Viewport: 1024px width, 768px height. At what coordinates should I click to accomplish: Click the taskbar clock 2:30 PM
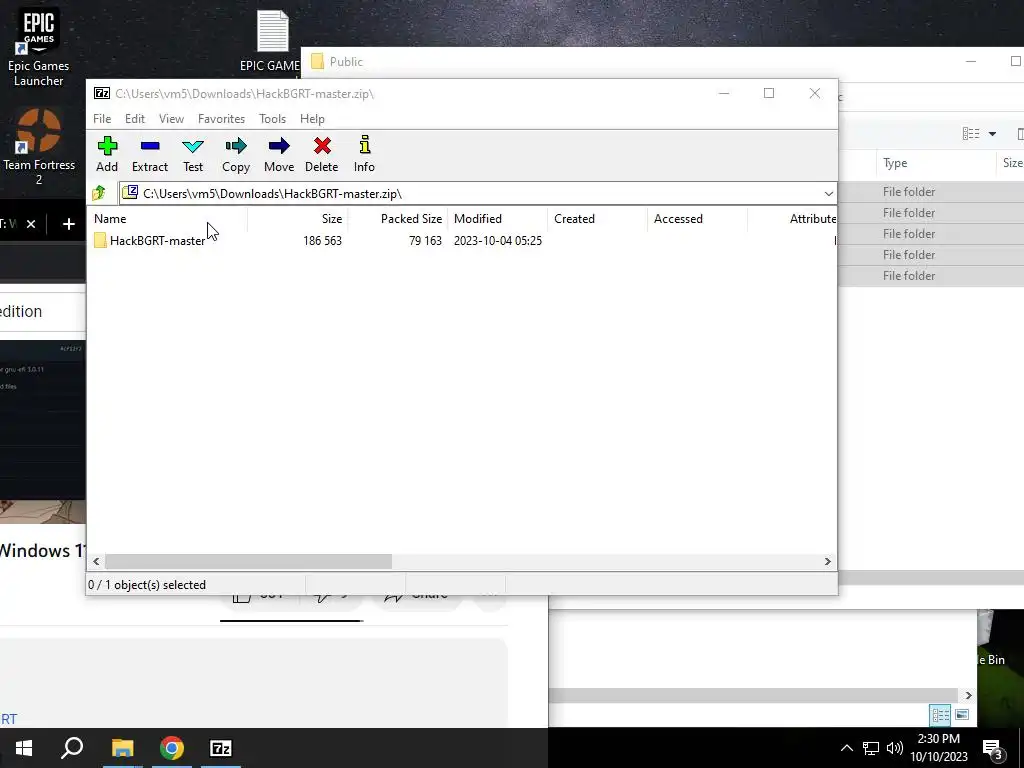click(938, 739)
